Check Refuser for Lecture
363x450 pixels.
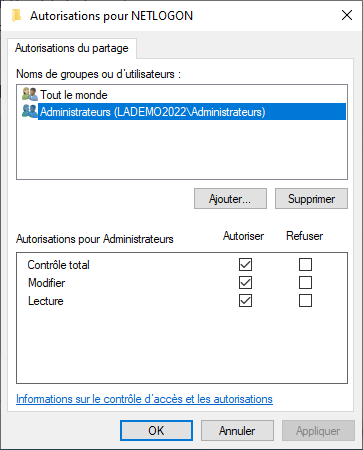coord(305,301)
